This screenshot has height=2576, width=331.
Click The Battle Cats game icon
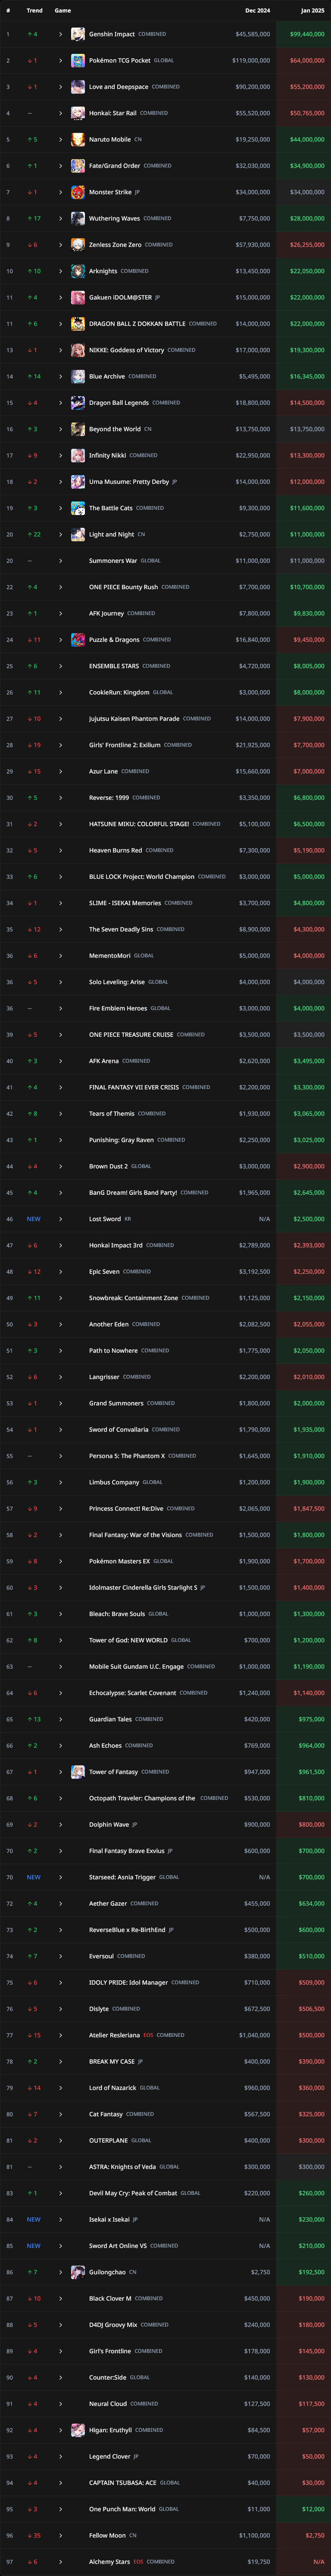78,508
